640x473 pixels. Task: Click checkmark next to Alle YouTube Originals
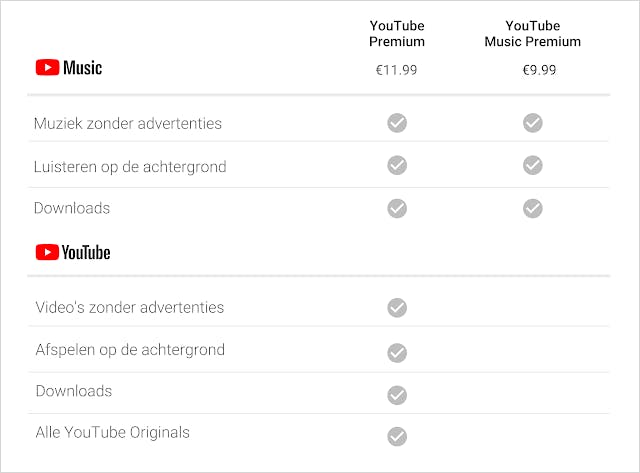coord(397,436)
